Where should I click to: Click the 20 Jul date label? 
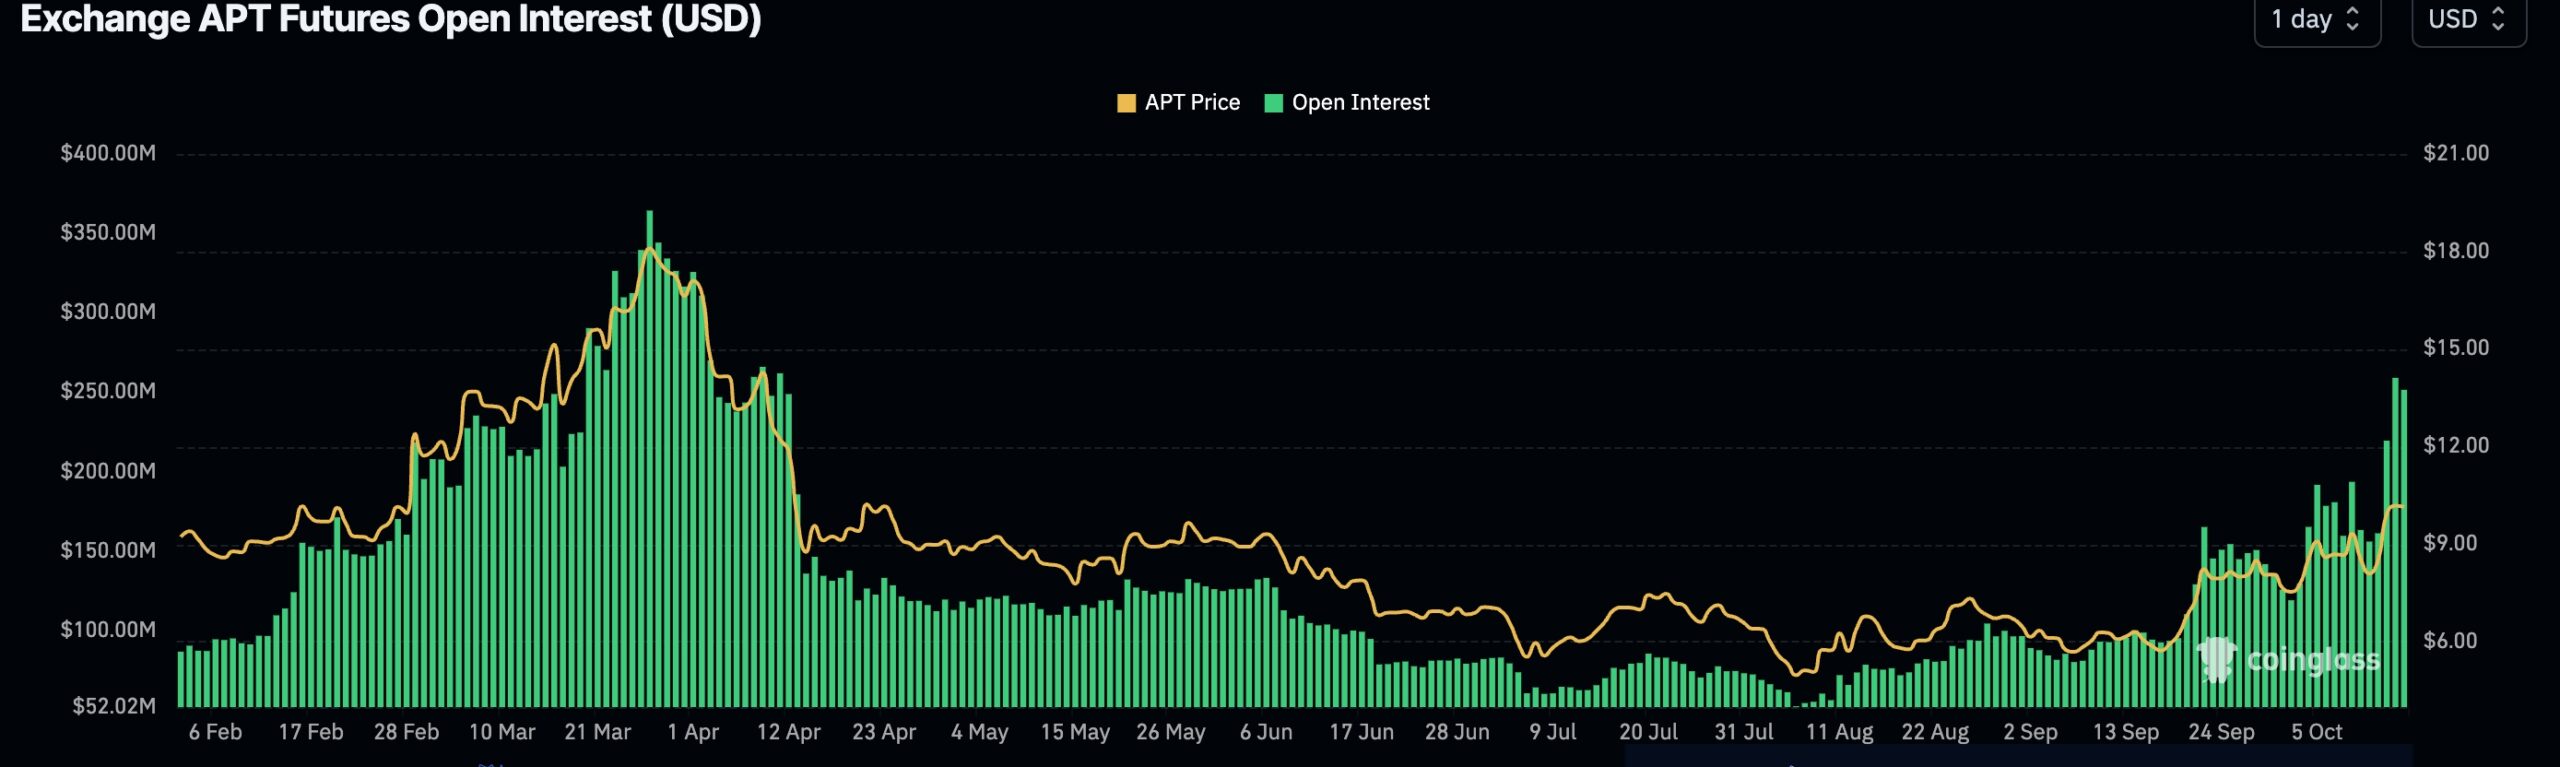pos(1649,732)
